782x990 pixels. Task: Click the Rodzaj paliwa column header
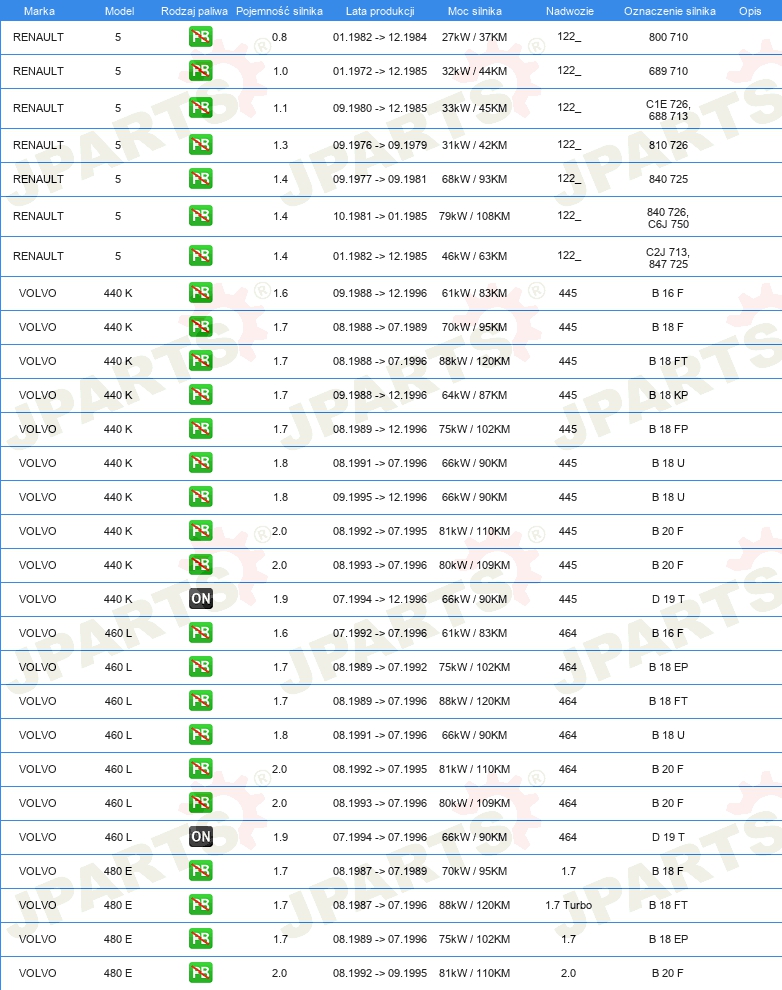194,11
